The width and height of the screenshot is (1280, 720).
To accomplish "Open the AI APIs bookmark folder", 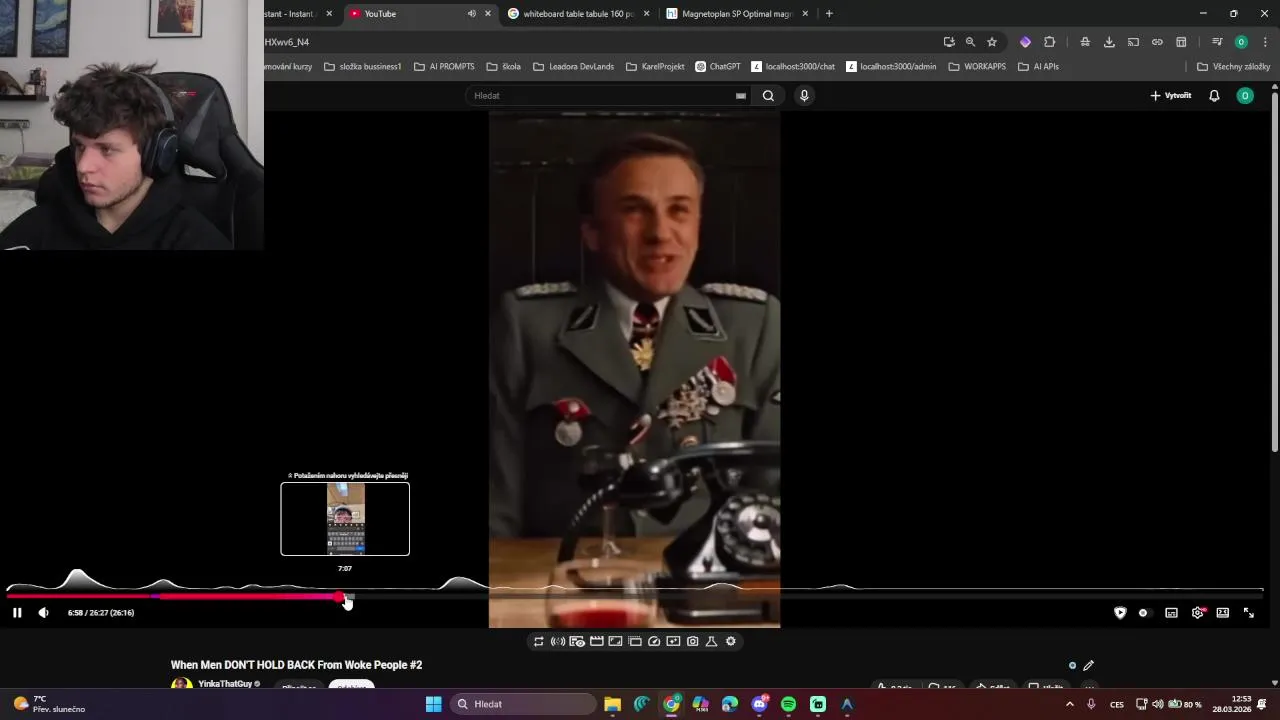I will (1038, 67).
